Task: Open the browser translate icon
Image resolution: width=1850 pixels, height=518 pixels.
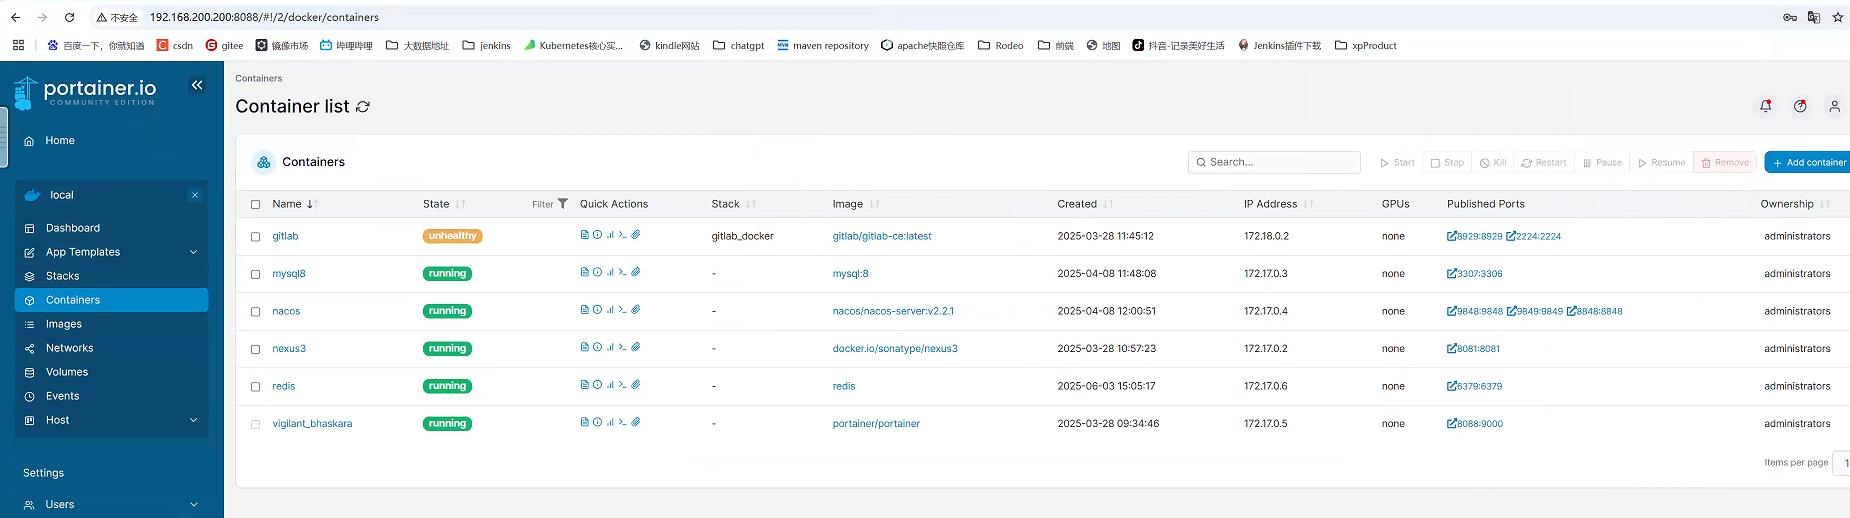Action: click(x=1813, y=17)
